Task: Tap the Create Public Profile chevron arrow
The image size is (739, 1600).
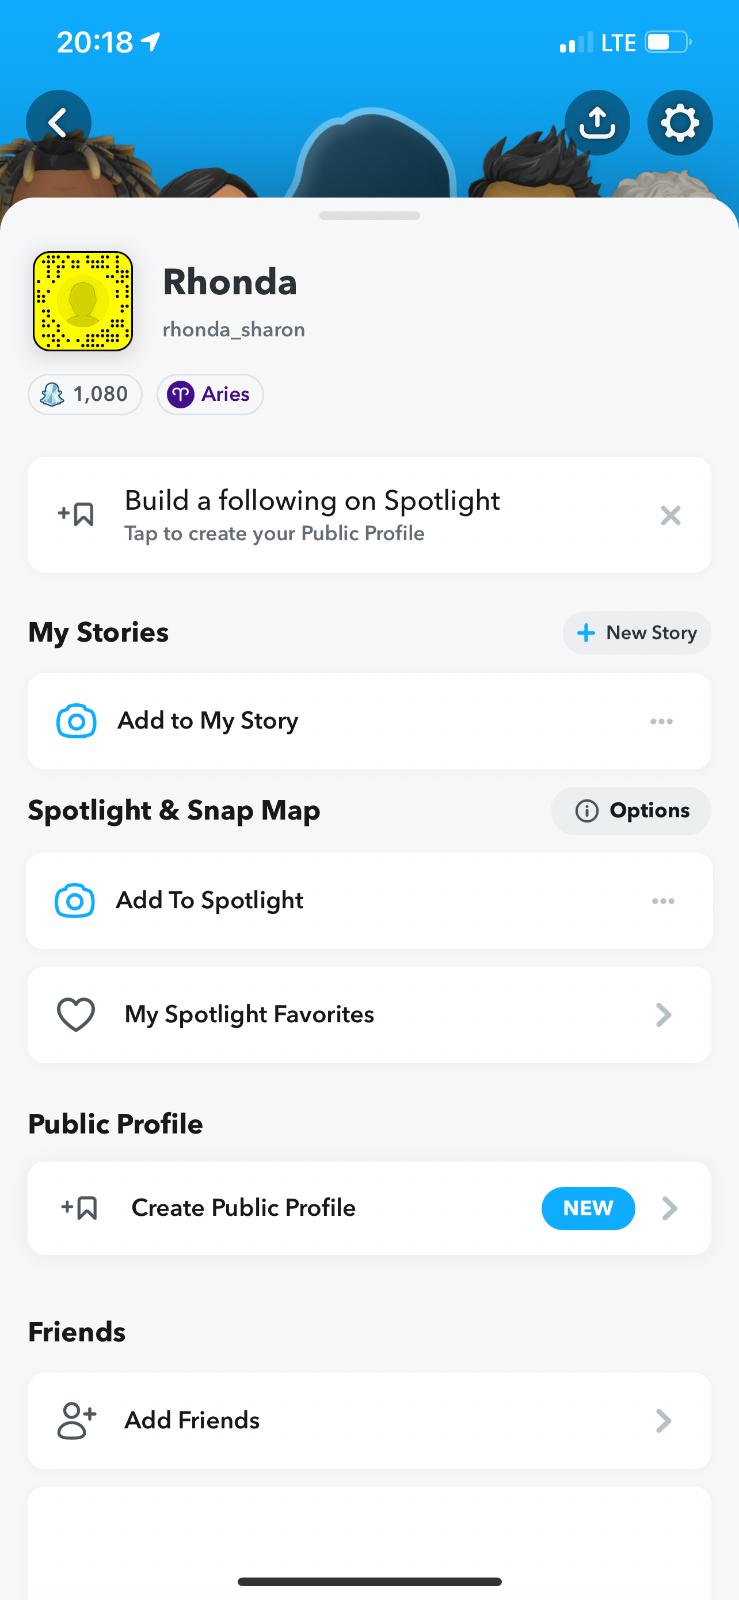Action: tap(670, 1208)
